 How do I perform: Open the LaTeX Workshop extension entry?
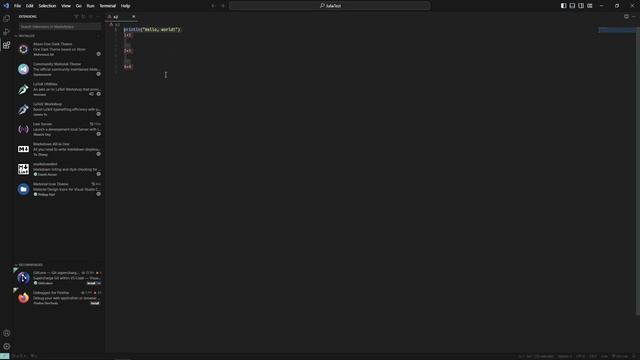(60, 109)
